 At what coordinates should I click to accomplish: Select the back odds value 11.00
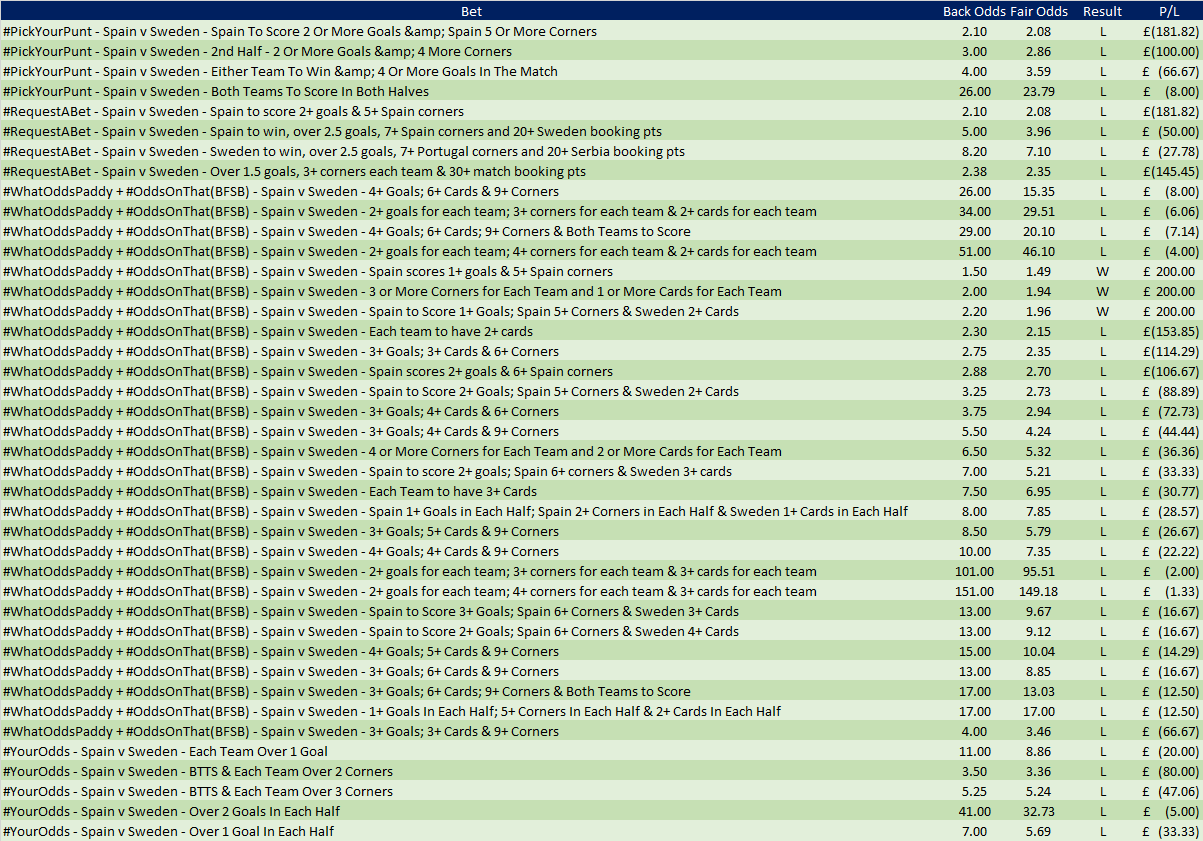[974, 751]
